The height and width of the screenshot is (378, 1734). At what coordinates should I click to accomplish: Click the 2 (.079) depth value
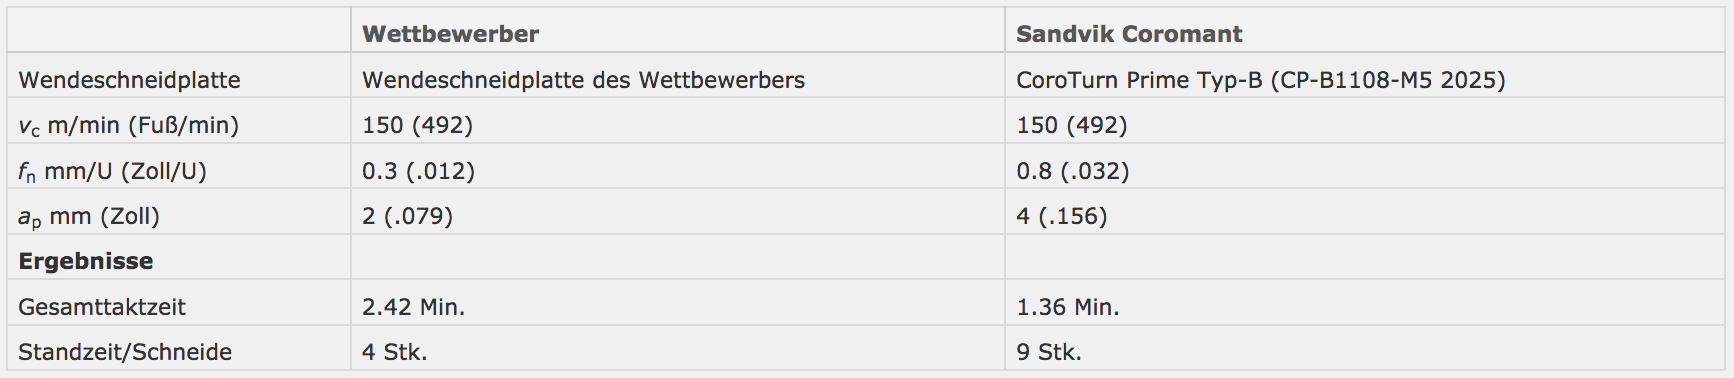pos(407,216)
